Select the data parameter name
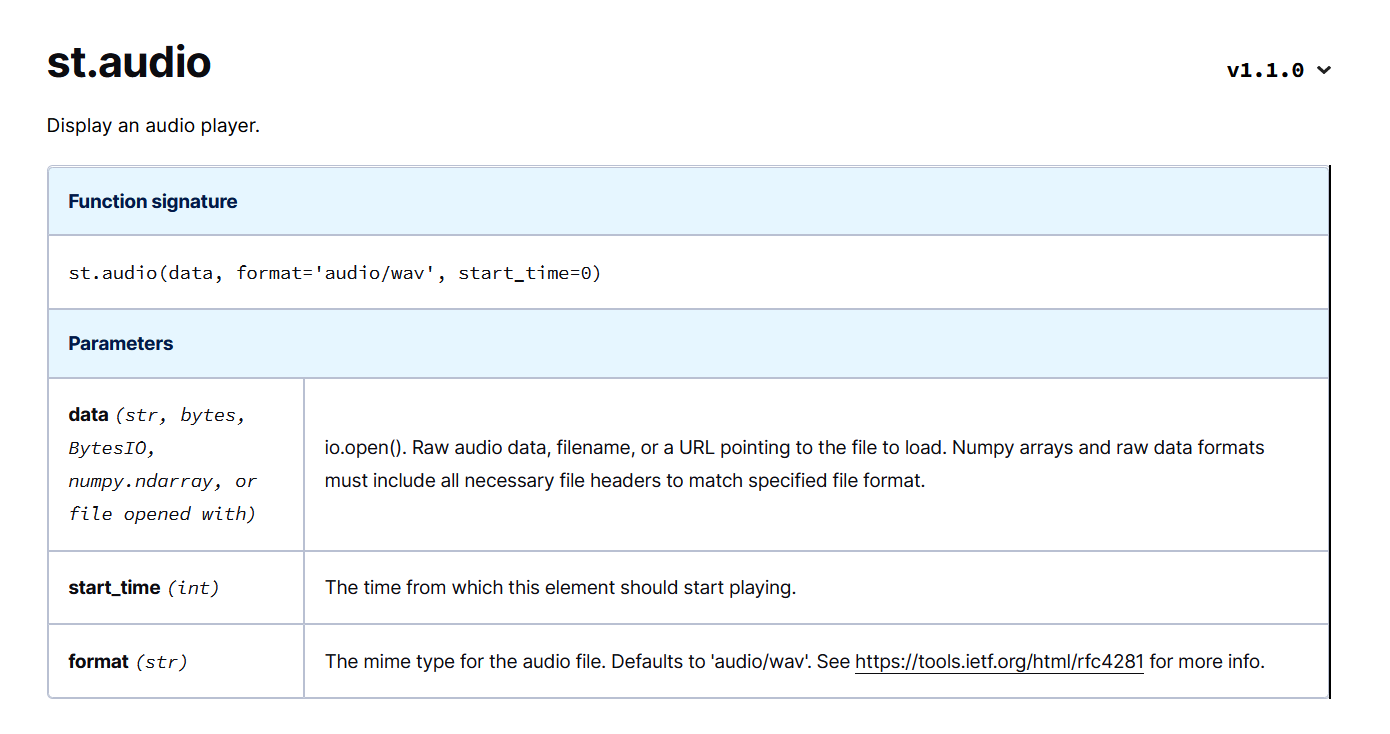The height and width of the screenshot is (734, 1390). 87,414
